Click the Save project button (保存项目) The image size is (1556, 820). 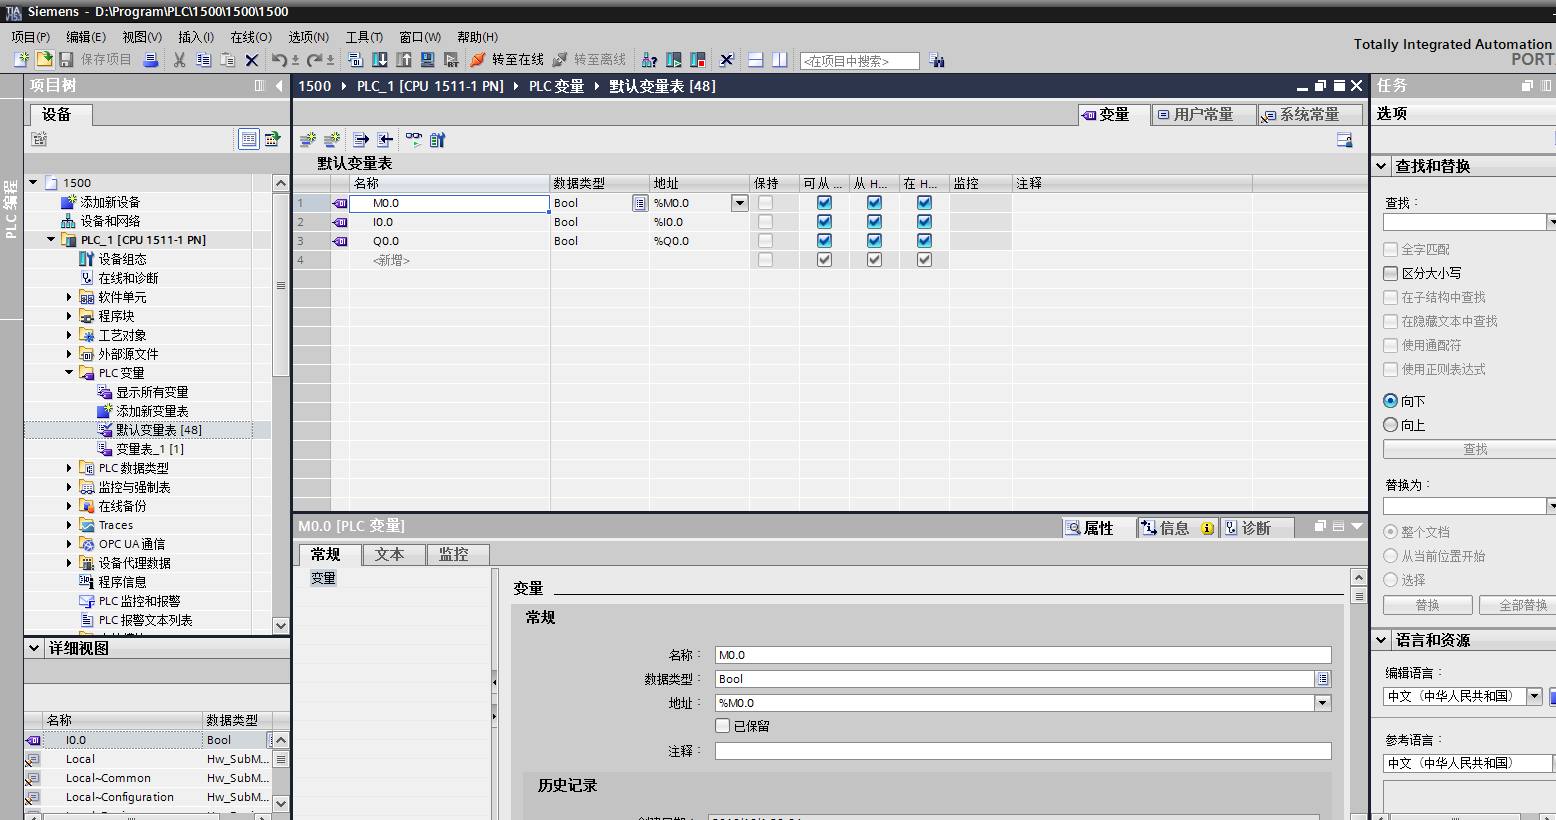95,60
